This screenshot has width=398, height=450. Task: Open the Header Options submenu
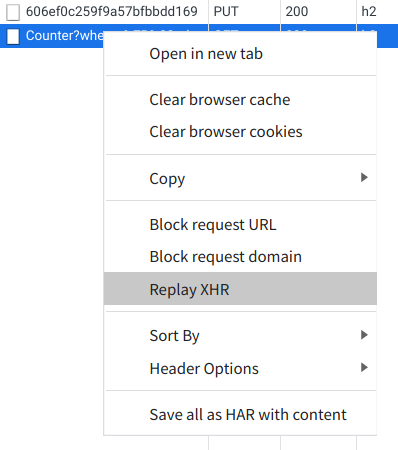click(240, 368)
